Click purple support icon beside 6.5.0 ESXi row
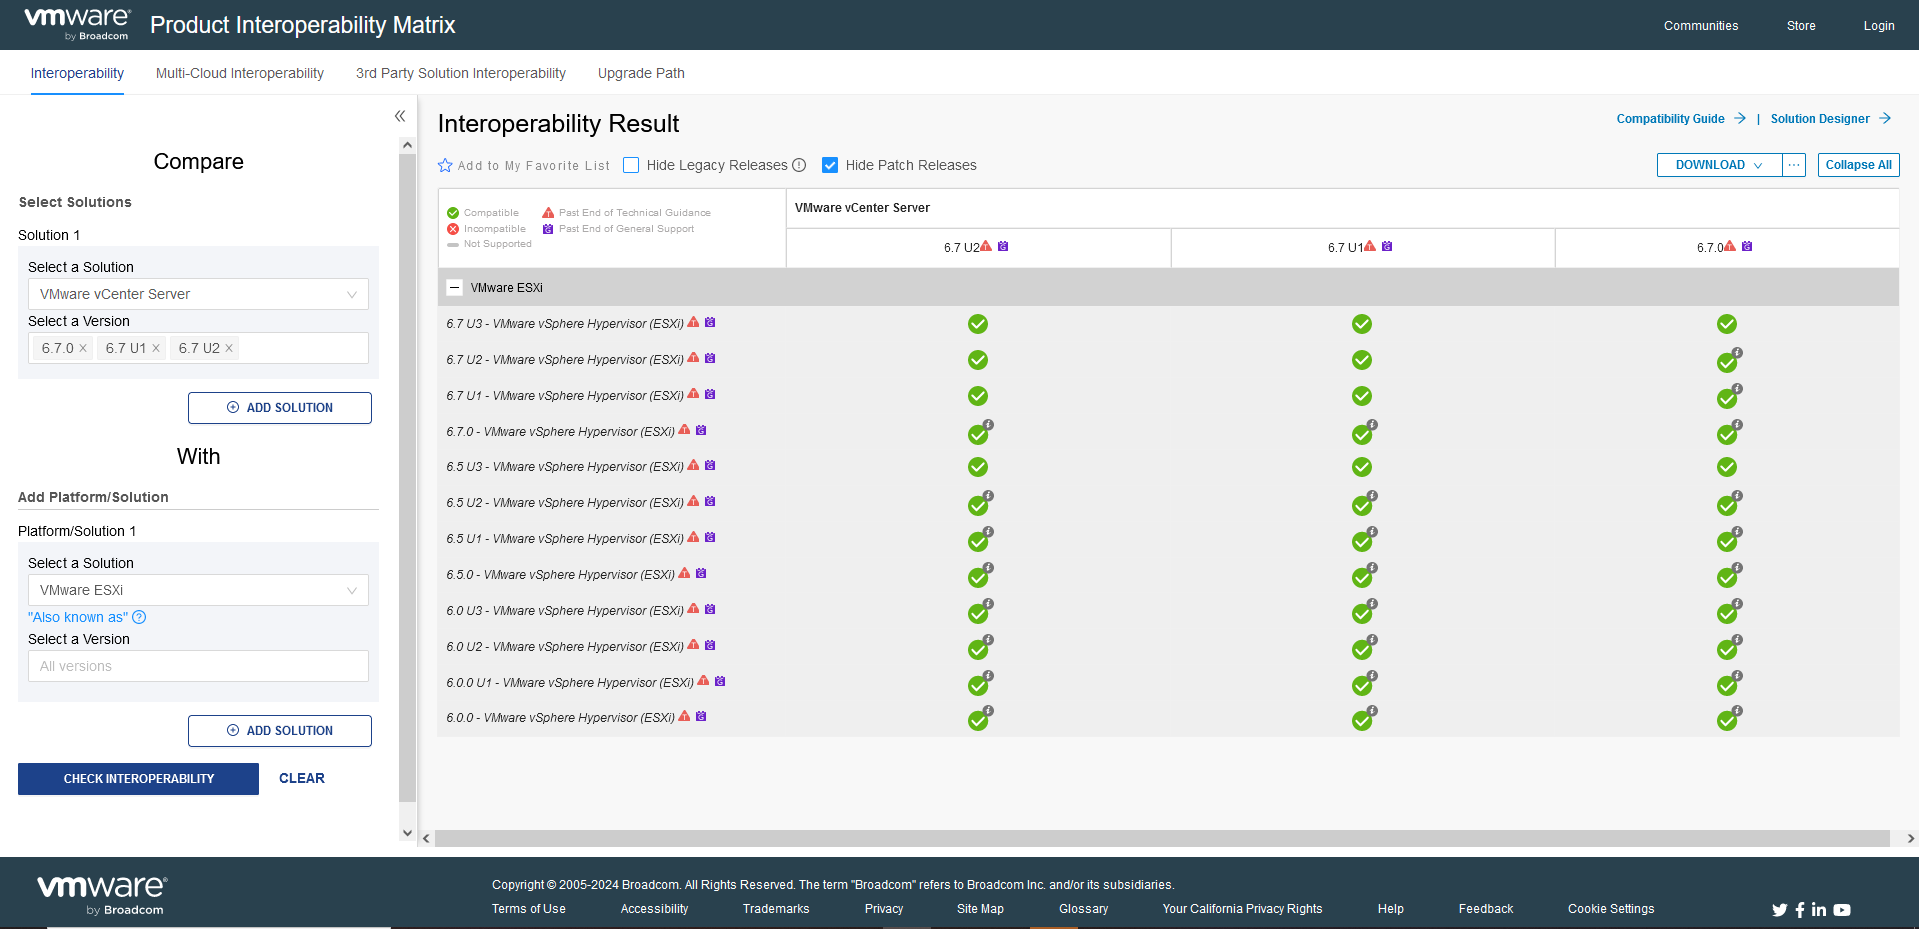Screen dimensions: 1919x929 (x=701, y=573)
